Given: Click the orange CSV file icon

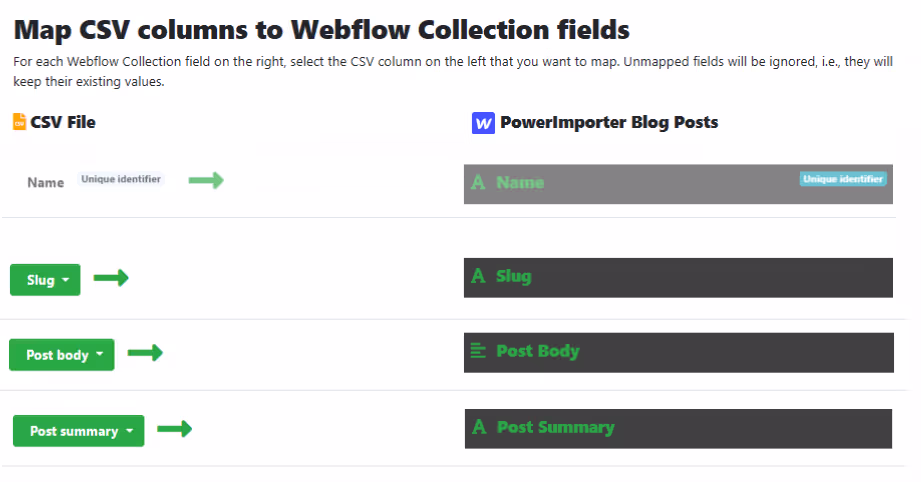Looking at the screenshot, I should [19, 122].
